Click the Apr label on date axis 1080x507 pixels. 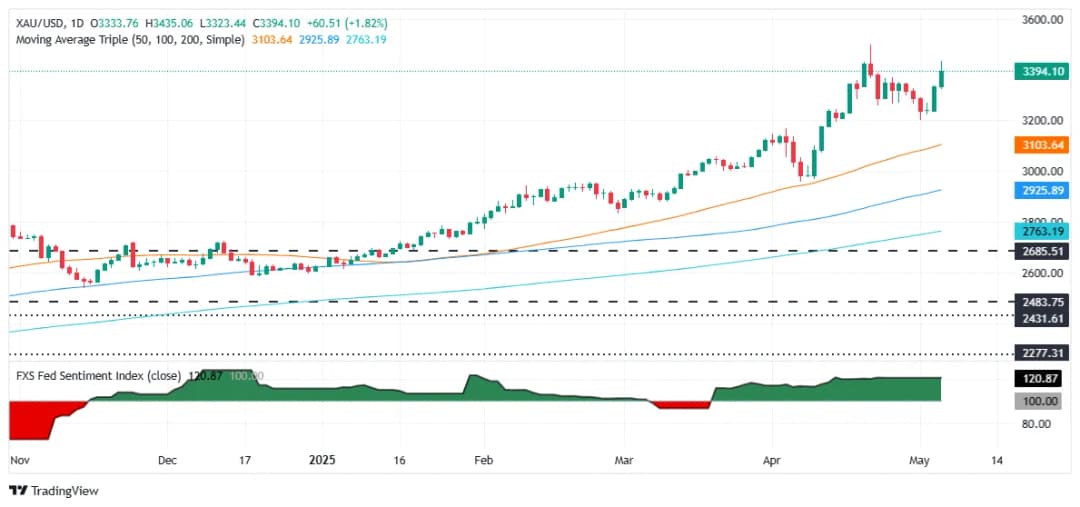[771, 461]
